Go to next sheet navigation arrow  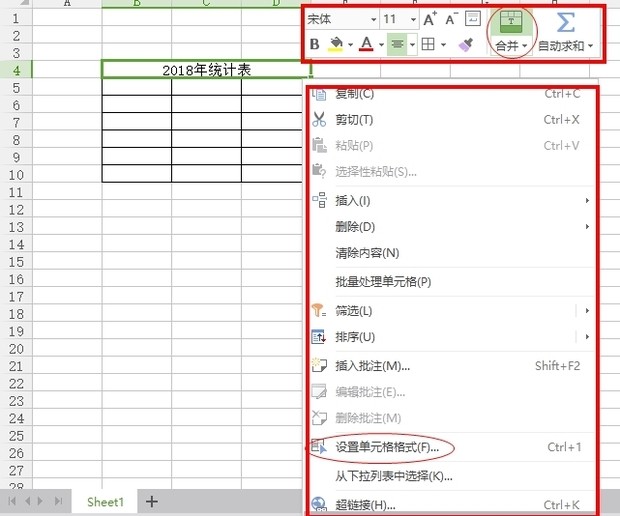coord(40,501)
